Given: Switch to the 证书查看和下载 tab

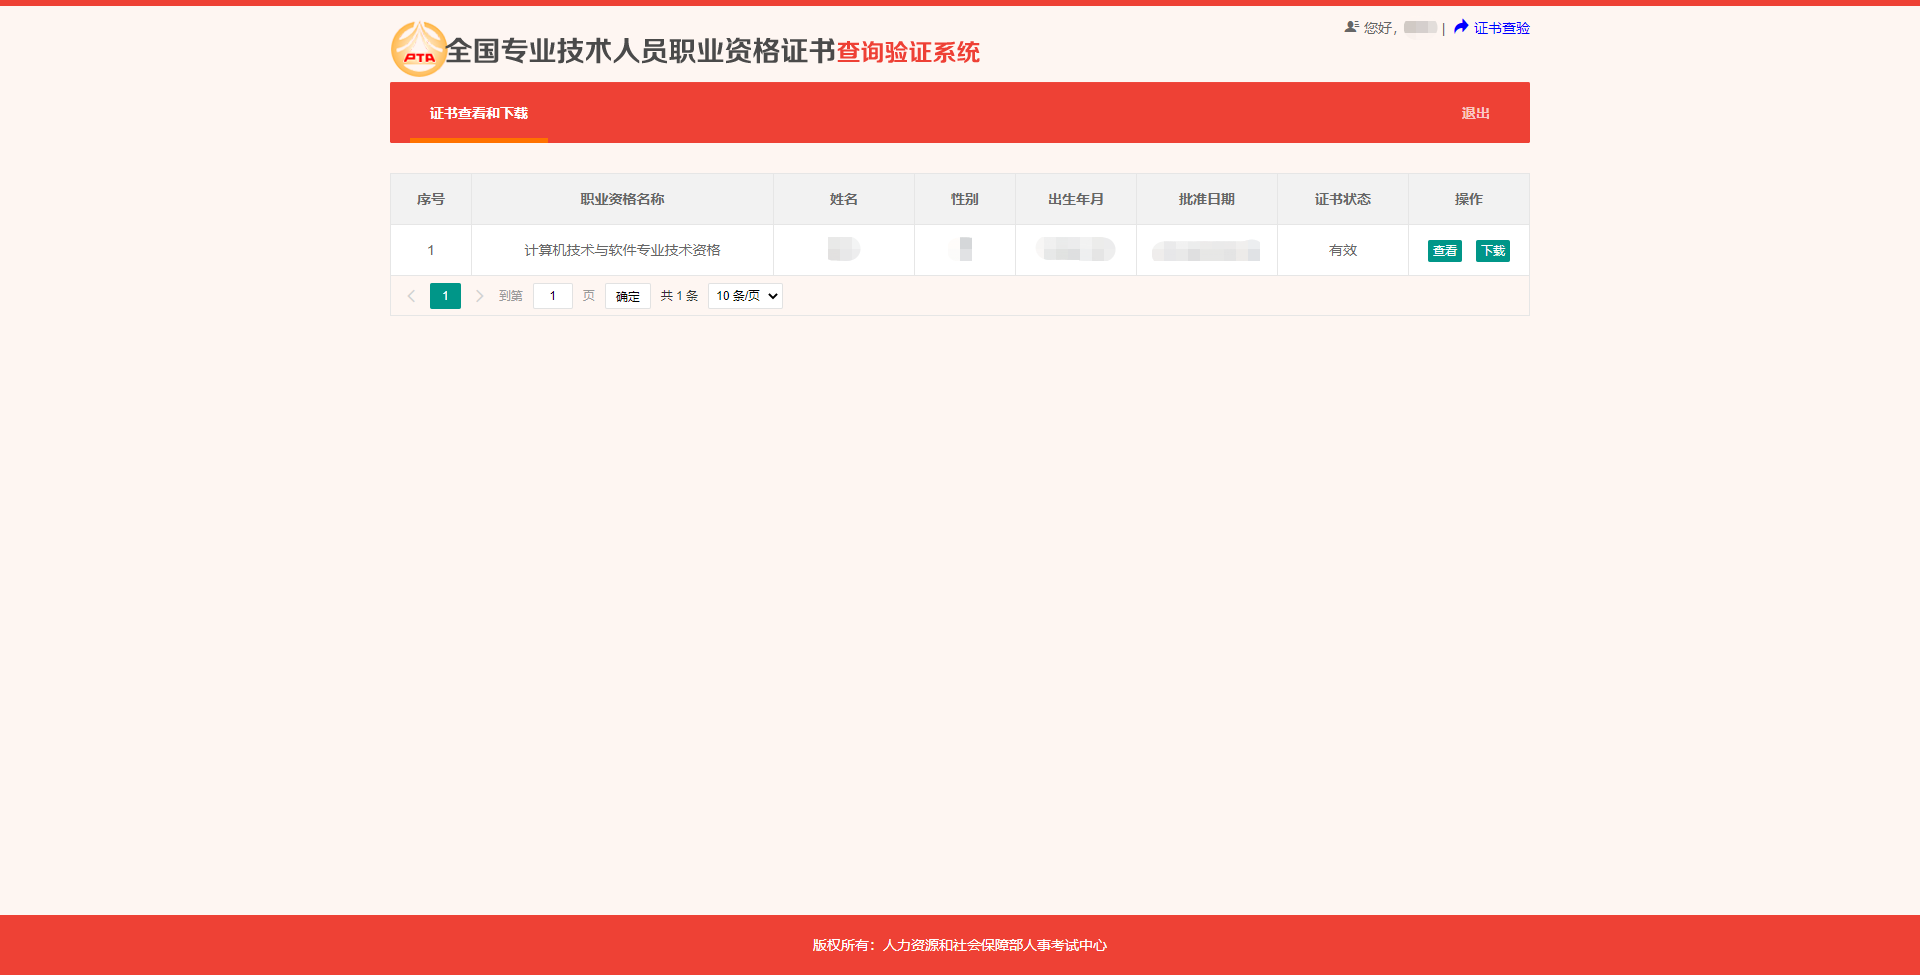Looking at the screenshot, I should 478,113.
